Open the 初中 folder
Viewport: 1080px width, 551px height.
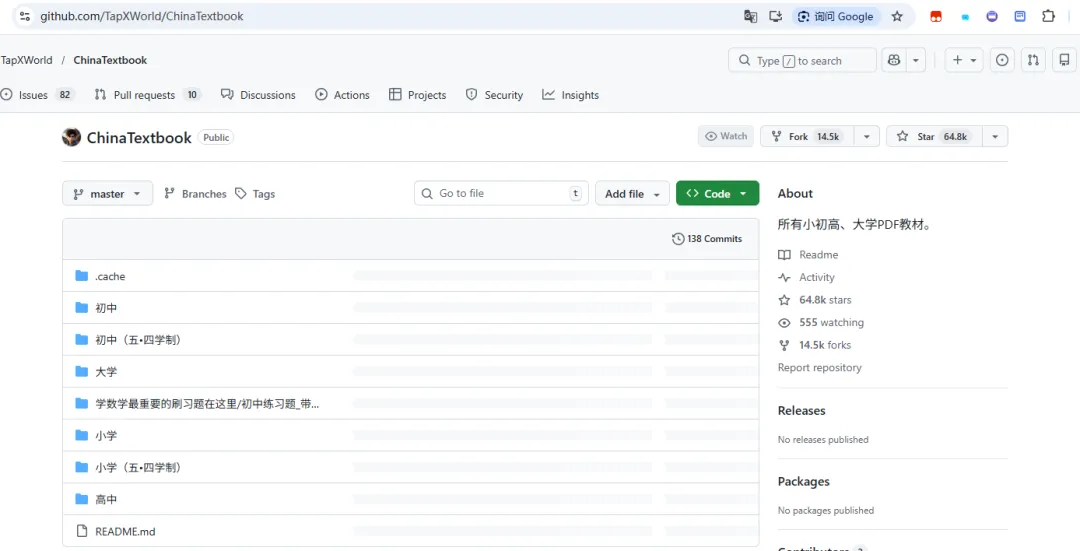(106, 308)
